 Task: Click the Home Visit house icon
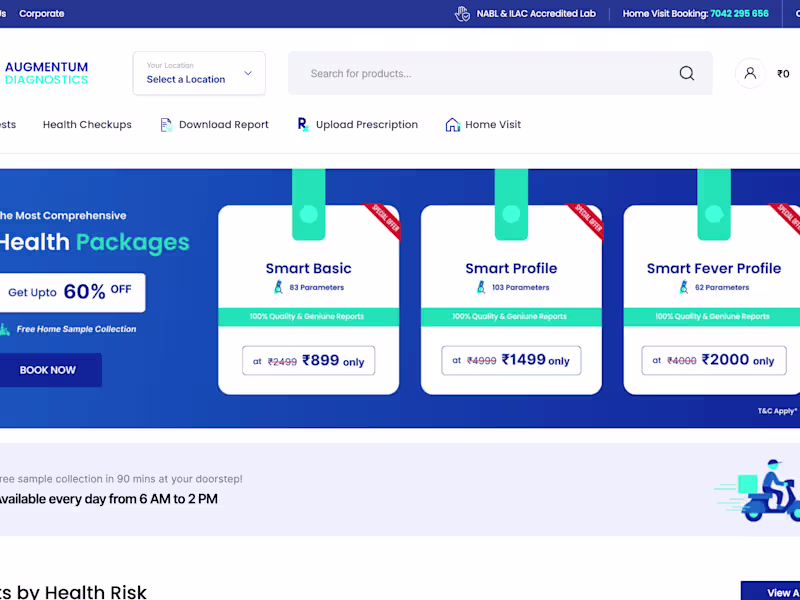(453, 124)
